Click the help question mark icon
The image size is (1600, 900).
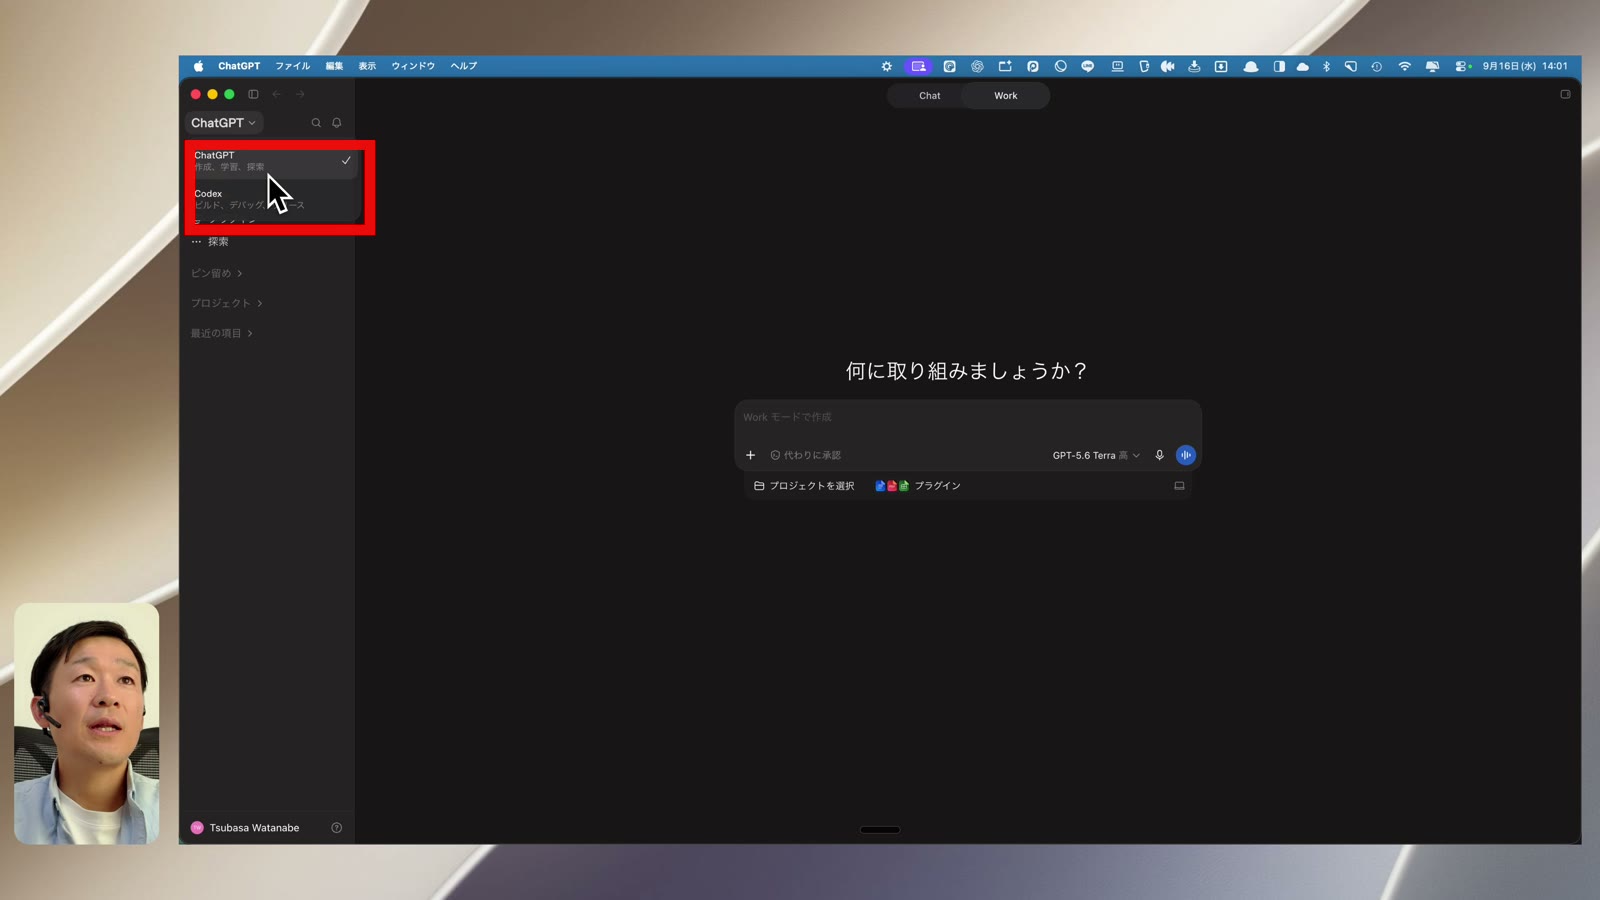337,828
